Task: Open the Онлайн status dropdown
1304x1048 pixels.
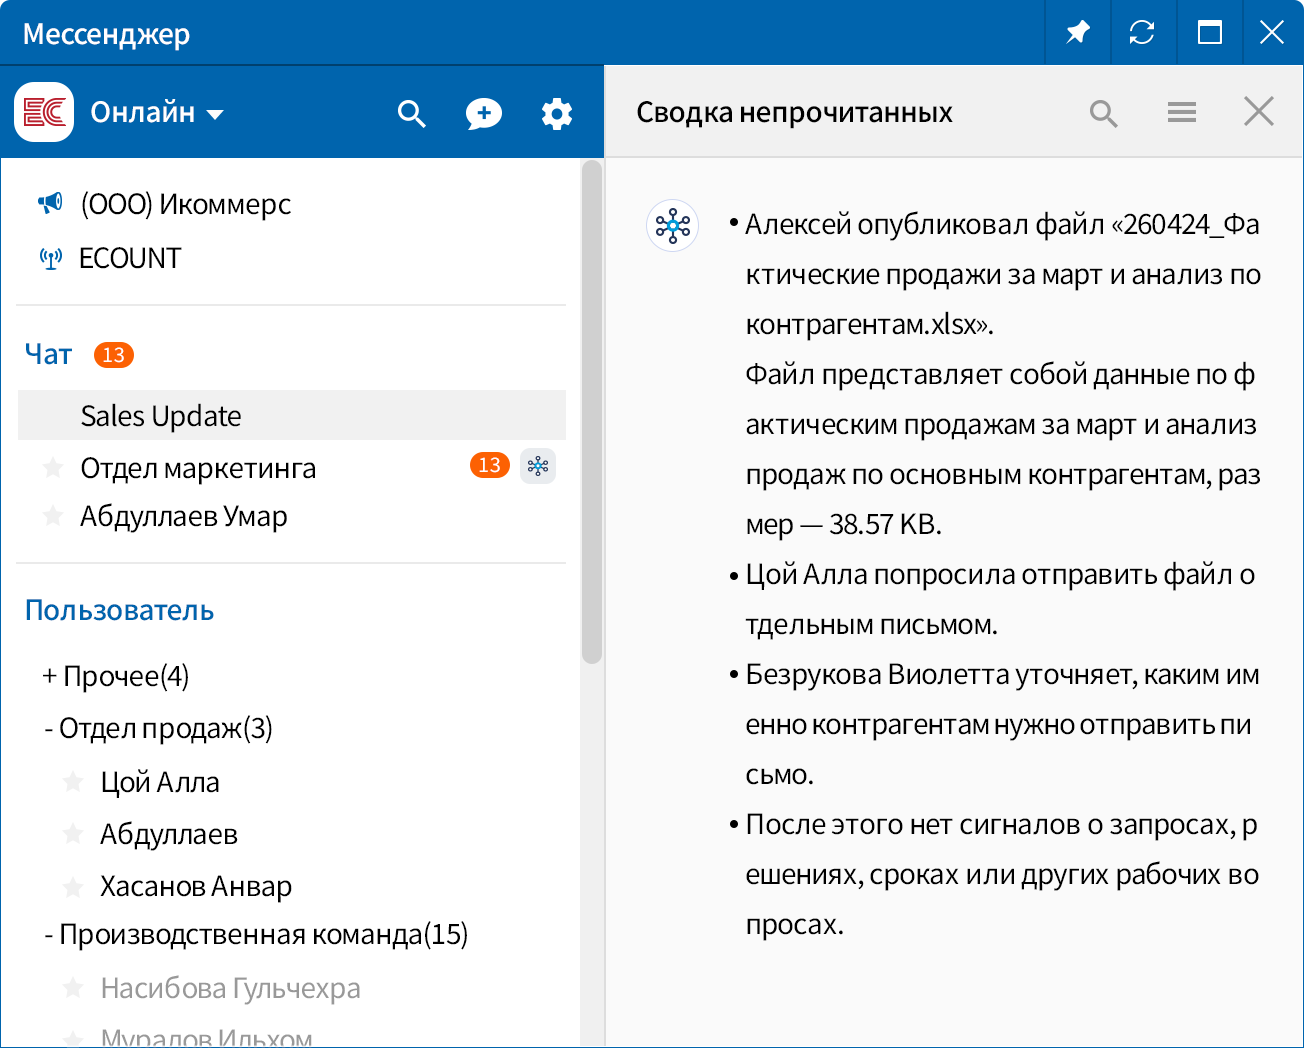Action: 157,112
